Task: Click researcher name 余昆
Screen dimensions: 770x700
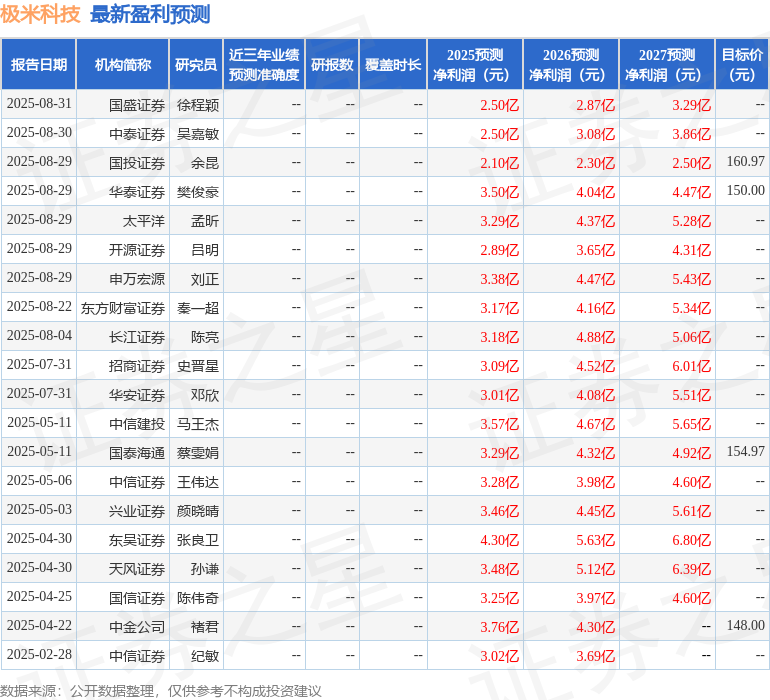Action: pyautogui.click(x=205, y=163)
